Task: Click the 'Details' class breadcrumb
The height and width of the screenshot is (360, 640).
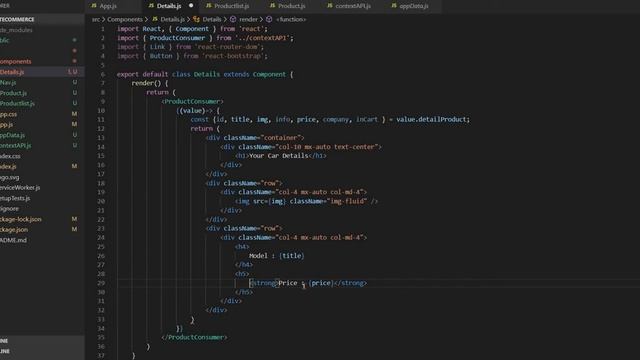Action: [x=212, y=19]
